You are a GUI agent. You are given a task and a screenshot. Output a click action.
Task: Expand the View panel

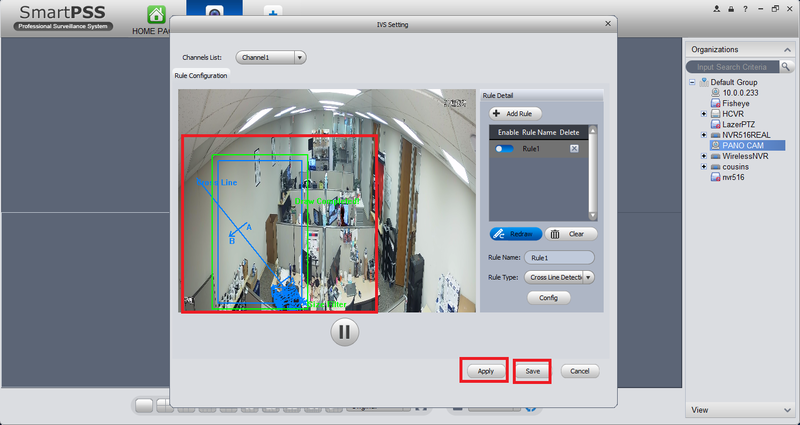click(787, 410)
